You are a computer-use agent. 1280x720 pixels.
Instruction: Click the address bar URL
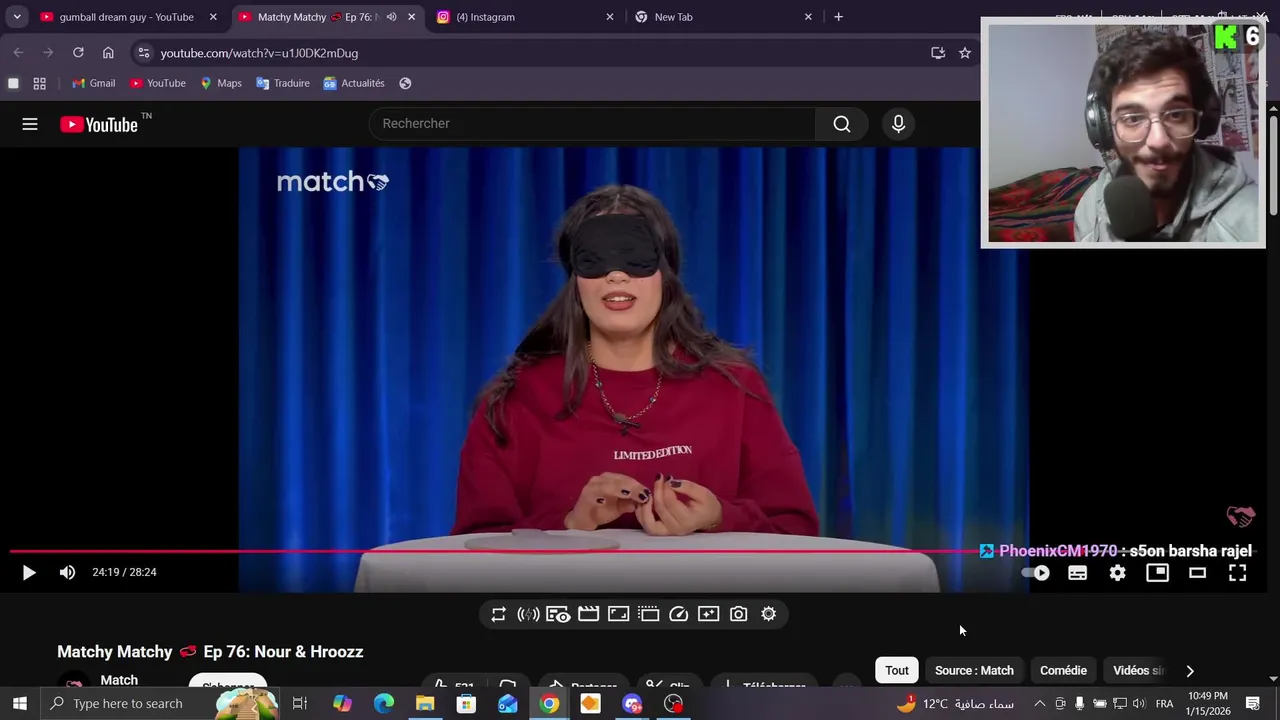click(x=259, y=53)
